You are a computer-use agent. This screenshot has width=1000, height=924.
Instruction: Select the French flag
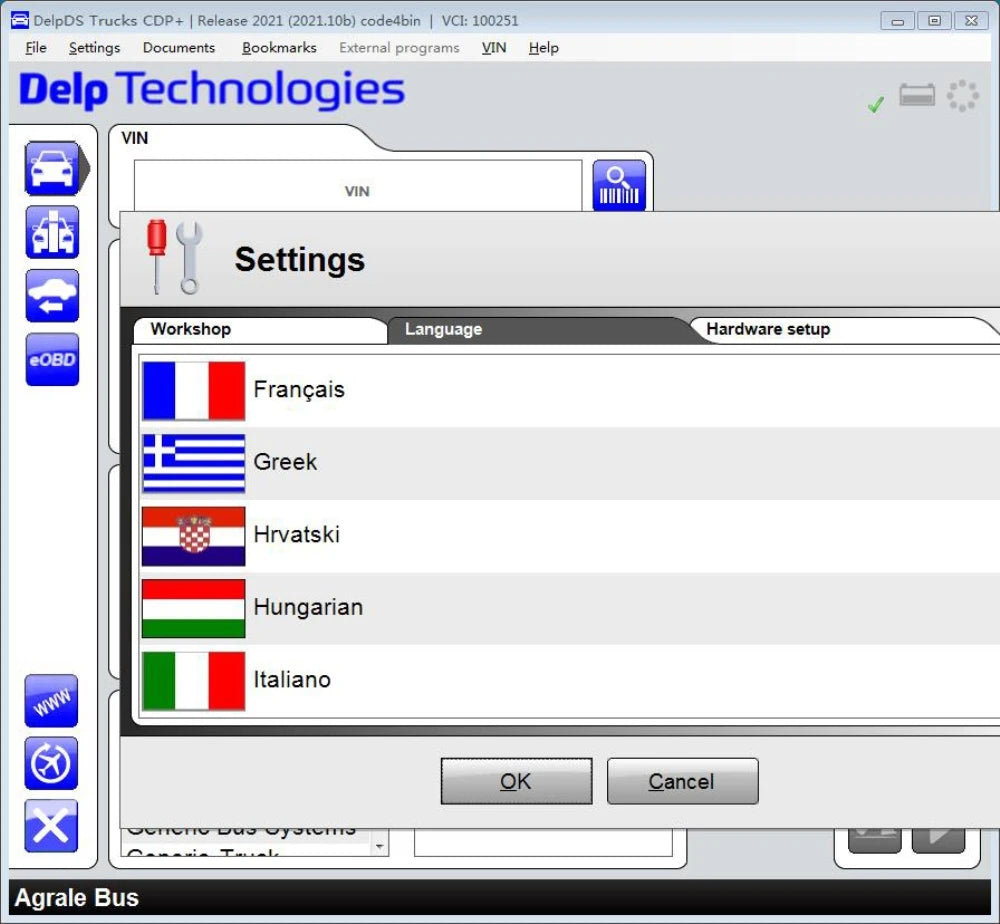pos(193,390)
